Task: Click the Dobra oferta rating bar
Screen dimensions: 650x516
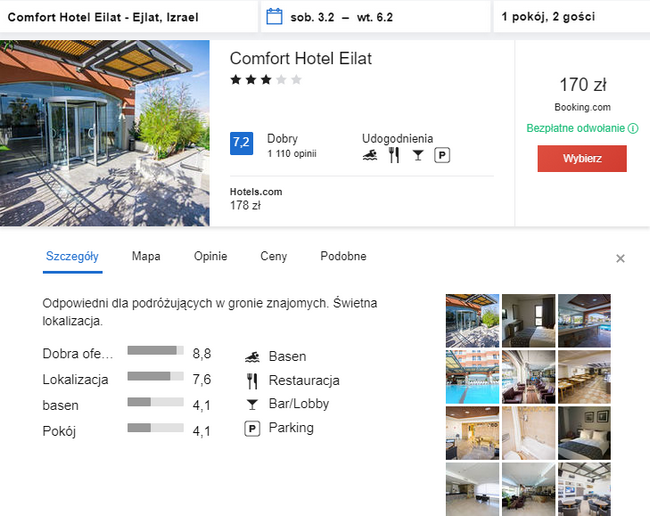Action: 155,351
